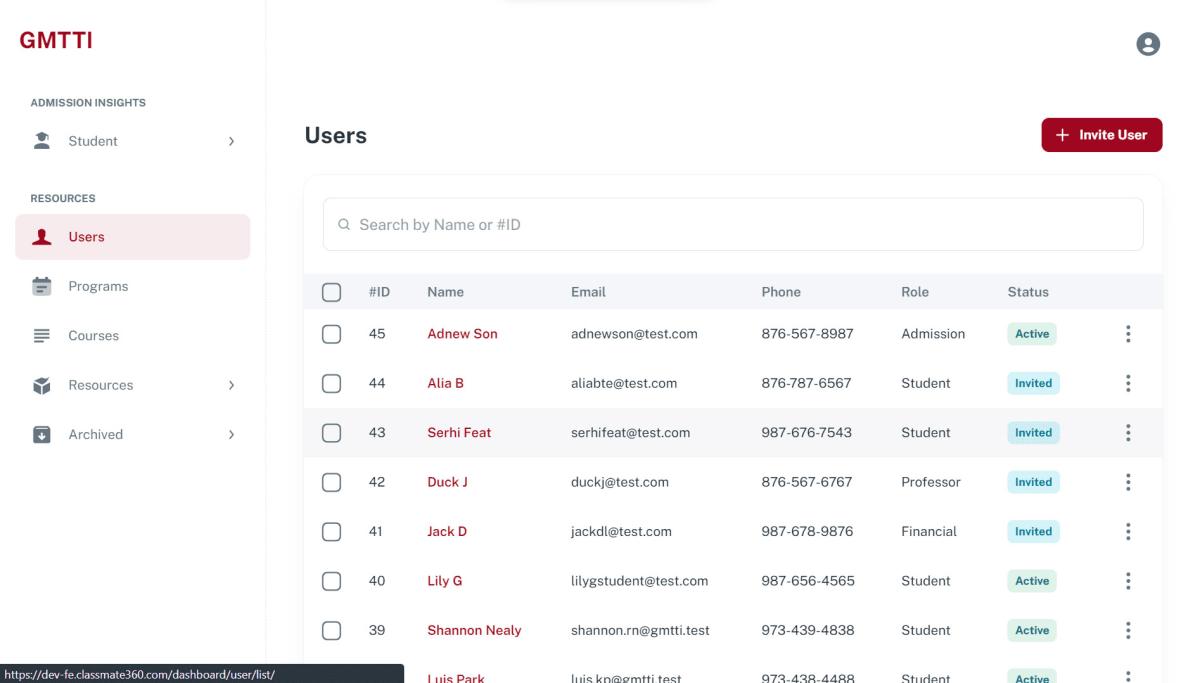Viewport: 1200px width, 683px height.
Task: Click the Courses list icon
Action: coord(42,336)
